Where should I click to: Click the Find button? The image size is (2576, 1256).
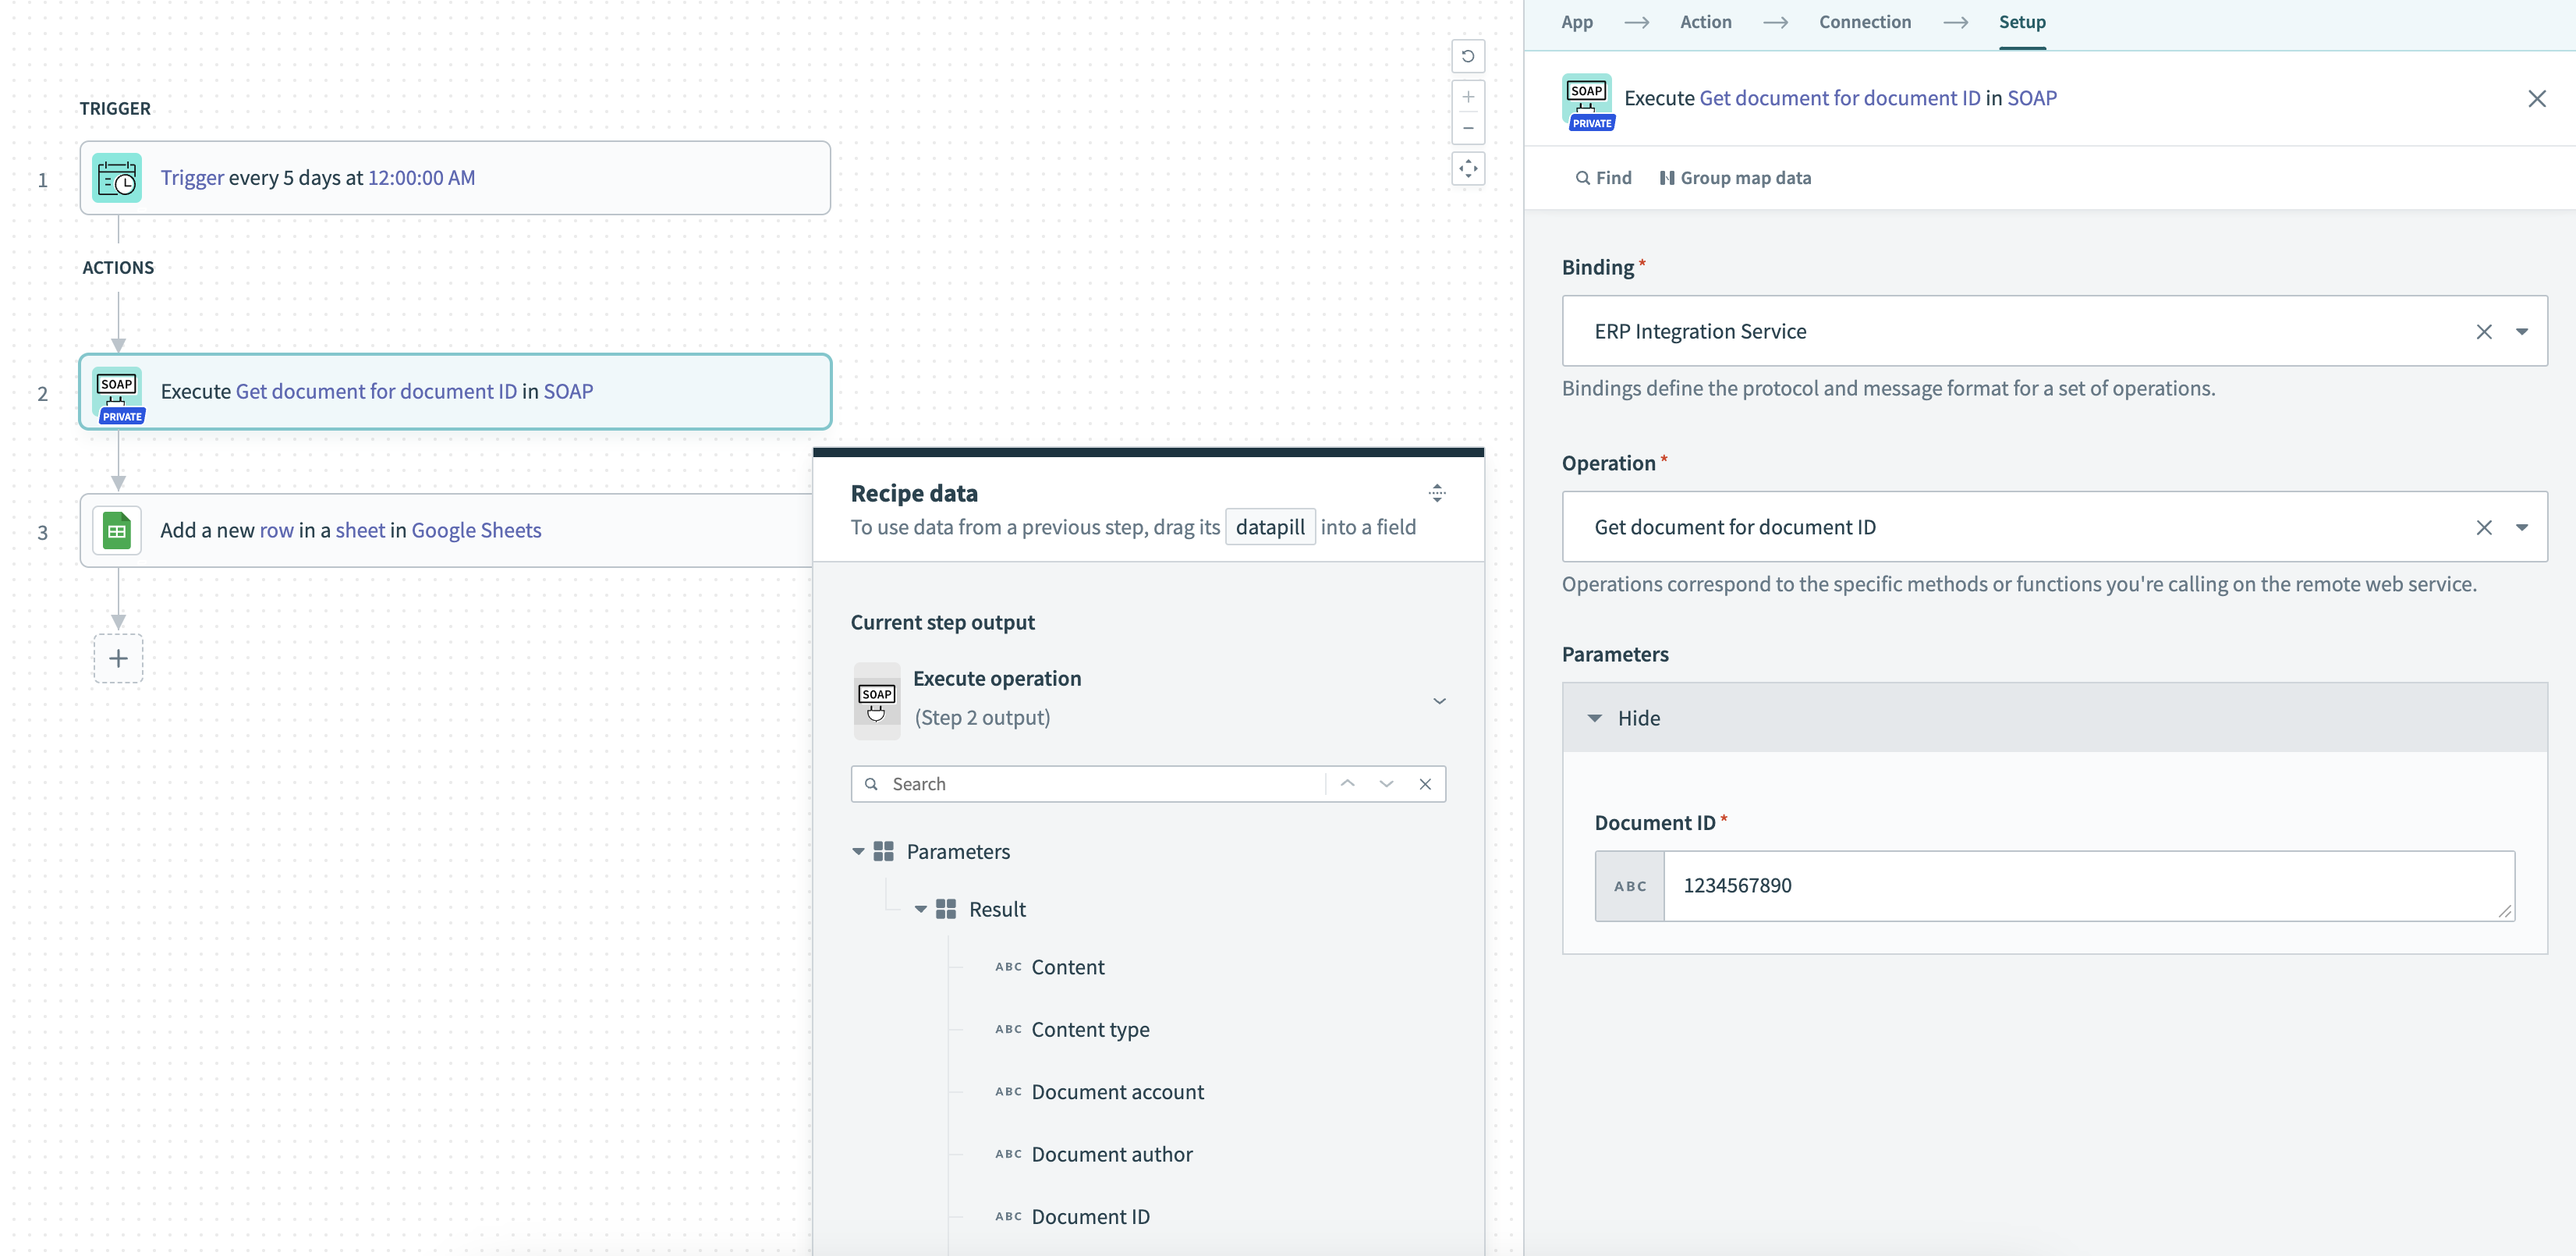point(1603,178)
